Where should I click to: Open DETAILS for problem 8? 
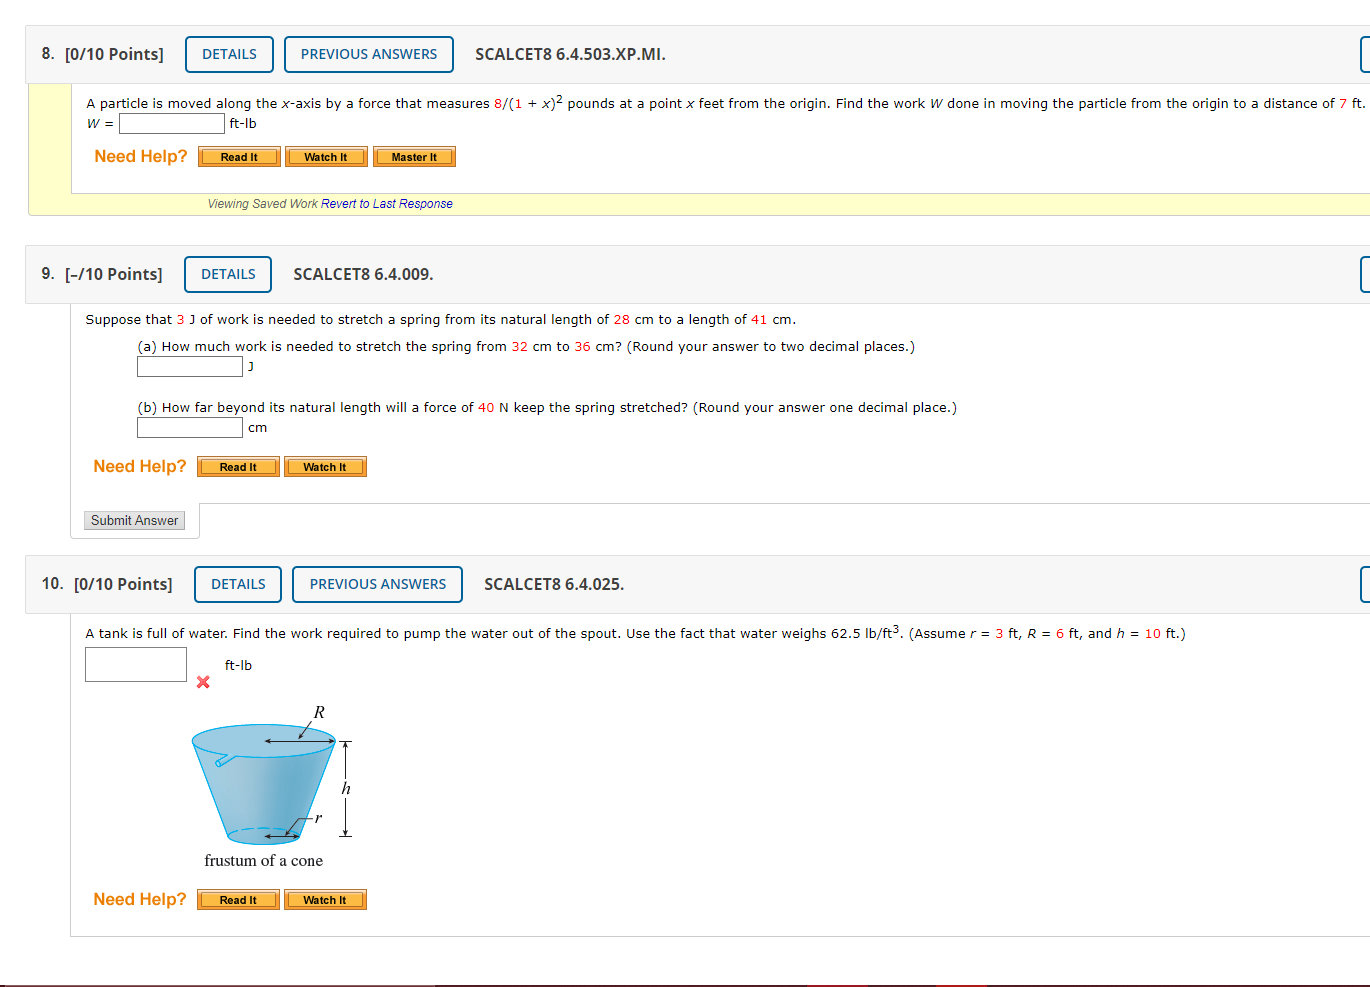[229, 54]
